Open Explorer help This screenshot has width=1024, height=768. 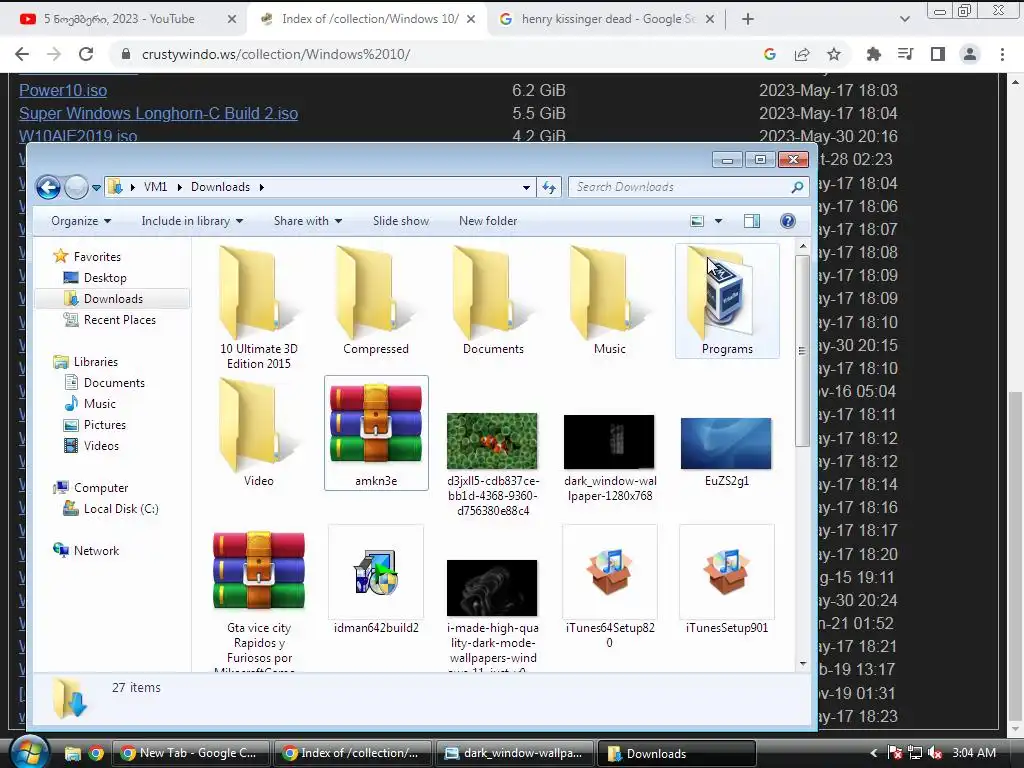788,221
